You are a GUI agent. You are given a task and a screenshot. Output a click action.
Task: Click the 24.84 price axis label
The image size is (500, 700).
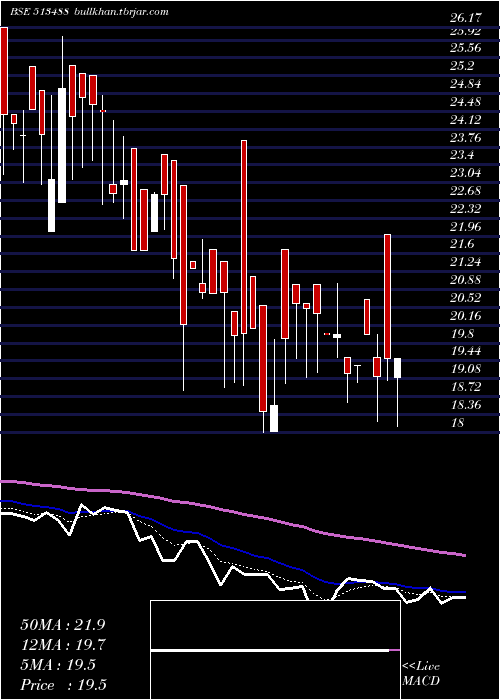pyautogui.click(x=466, y=84)
